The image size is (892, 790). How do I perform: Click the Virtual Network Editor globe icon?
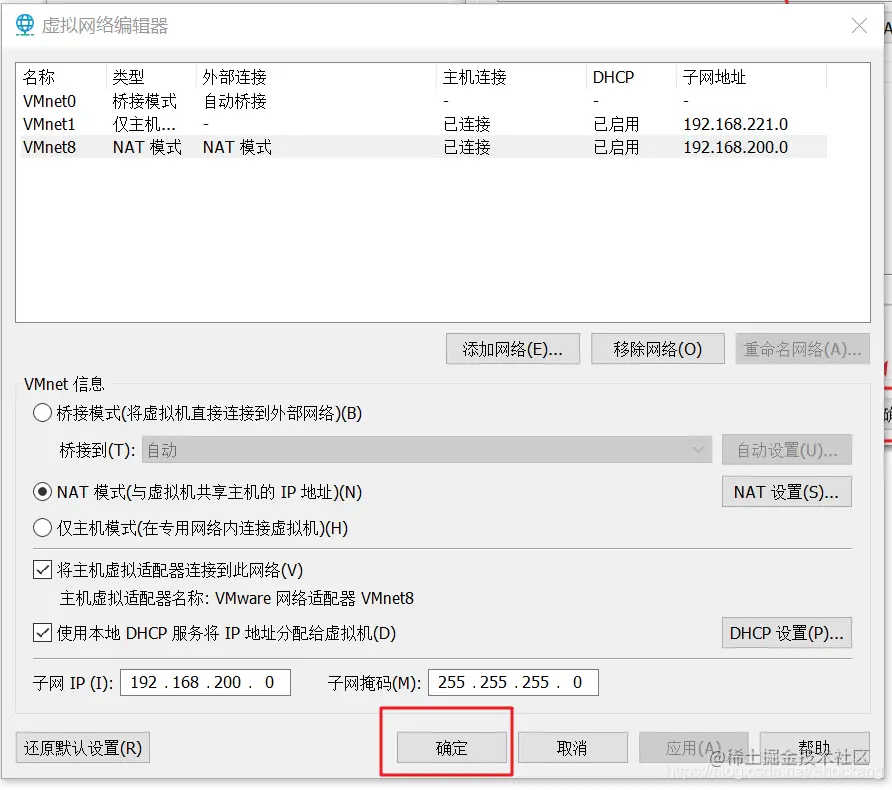click(24, 25)
